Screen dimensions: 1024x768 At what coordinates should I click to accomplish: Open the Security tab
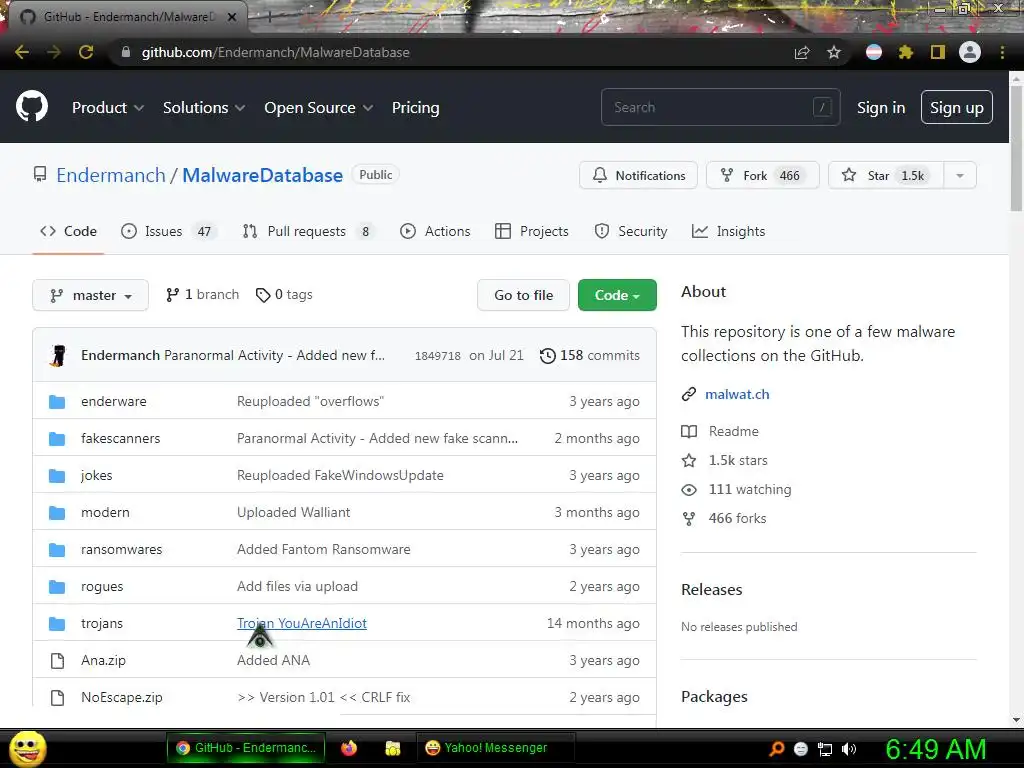[631, 231]
